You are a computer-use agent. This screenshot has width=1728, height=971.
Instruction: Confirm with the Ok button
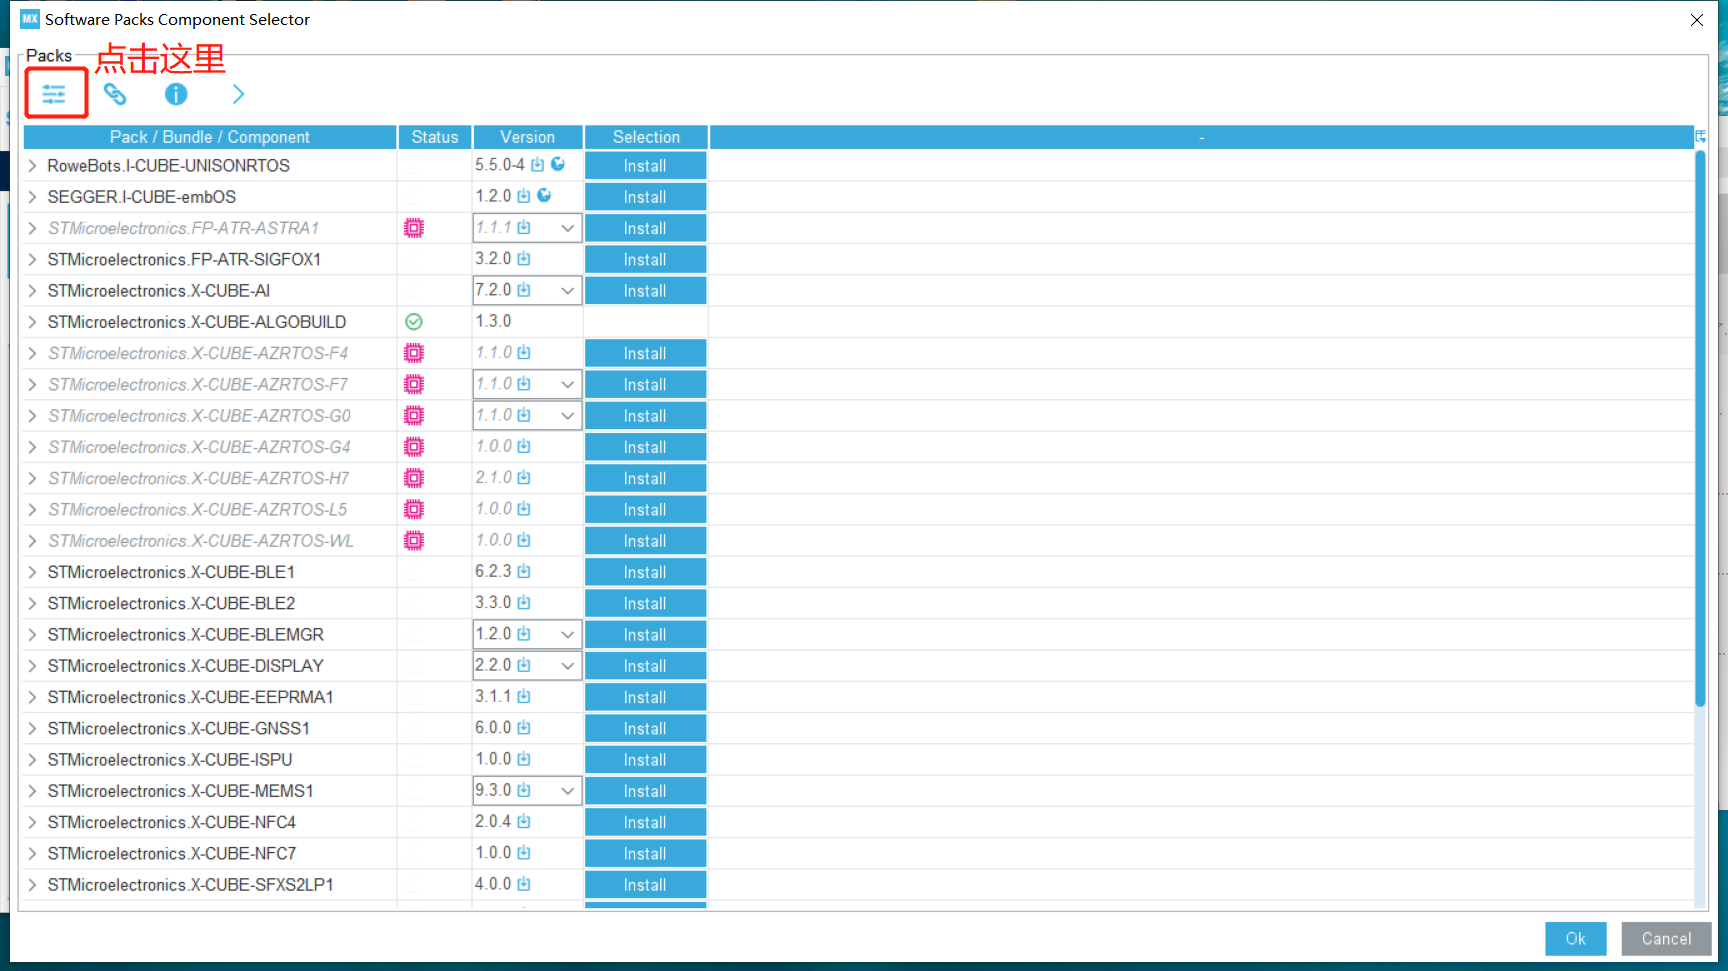1575,938
